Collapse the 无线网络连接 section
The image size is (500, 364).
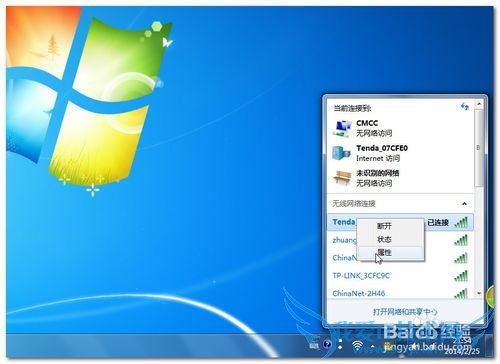464,204
